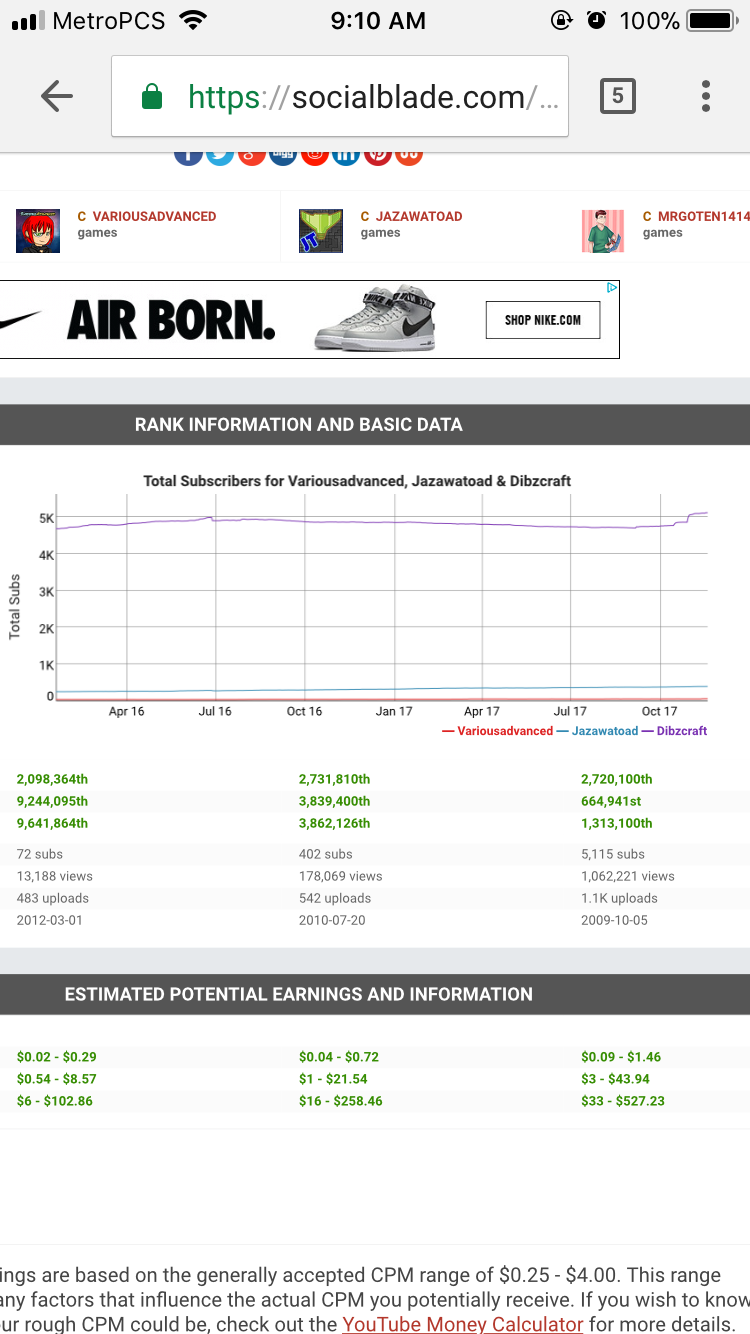Tap the green padlock security icon
This screenshot has height=1334, width=750.
[152, 97]
